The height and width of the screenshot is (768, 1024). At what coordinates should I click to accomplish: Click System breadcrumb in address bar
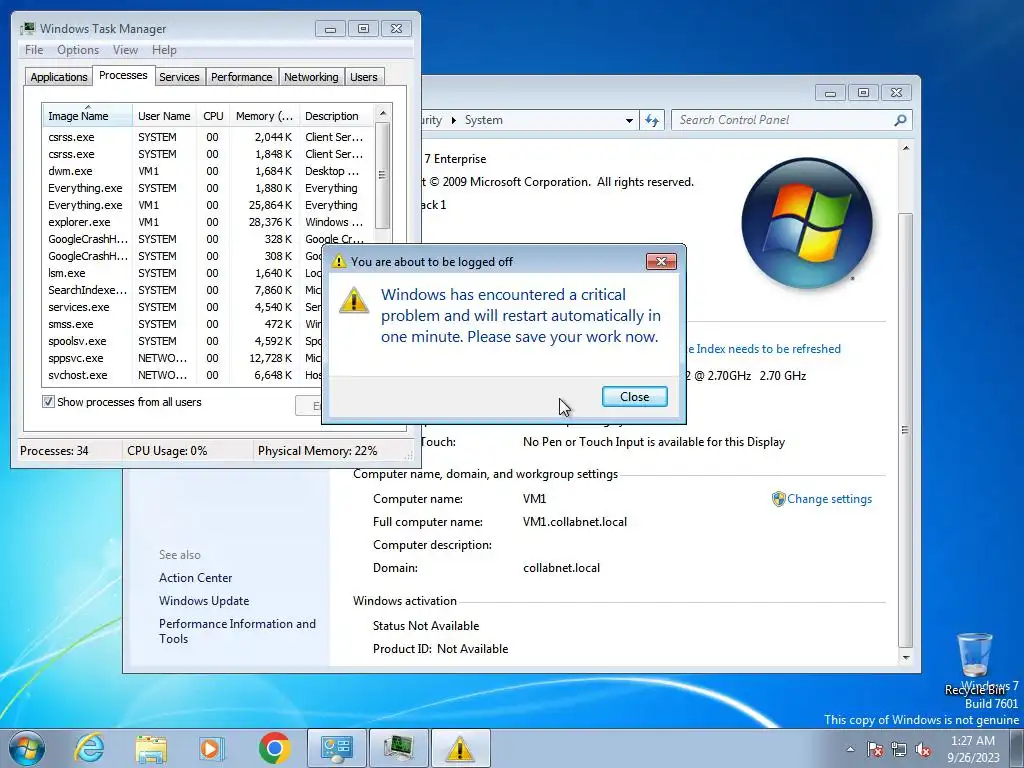coord(484,120)
